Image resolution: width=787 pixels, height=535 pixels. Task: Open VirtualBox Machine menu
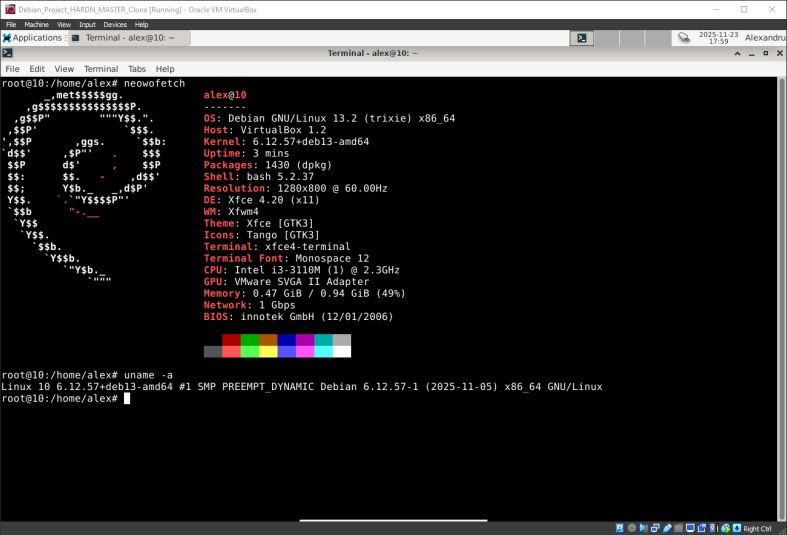36,24
